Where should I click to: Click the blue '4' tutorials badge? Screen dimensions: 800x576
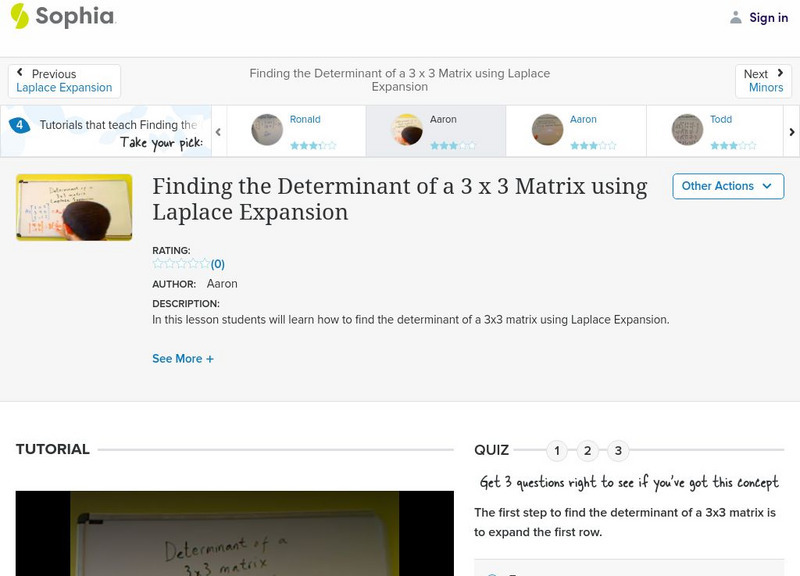pos(20,124)
